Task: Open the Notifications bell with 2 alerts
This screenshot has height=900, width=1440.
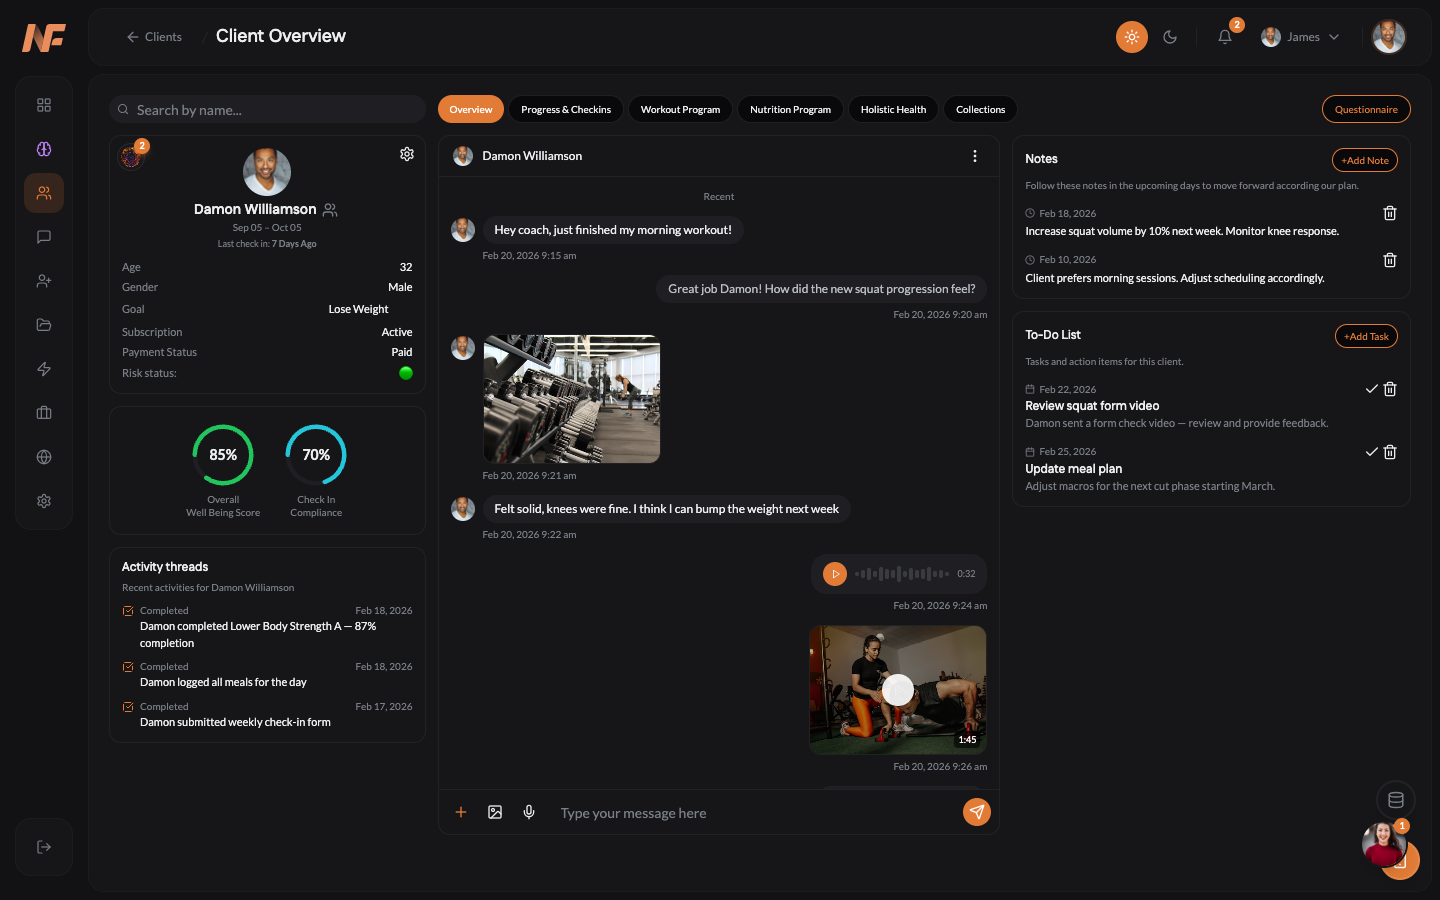Action: coord(1224,37)
